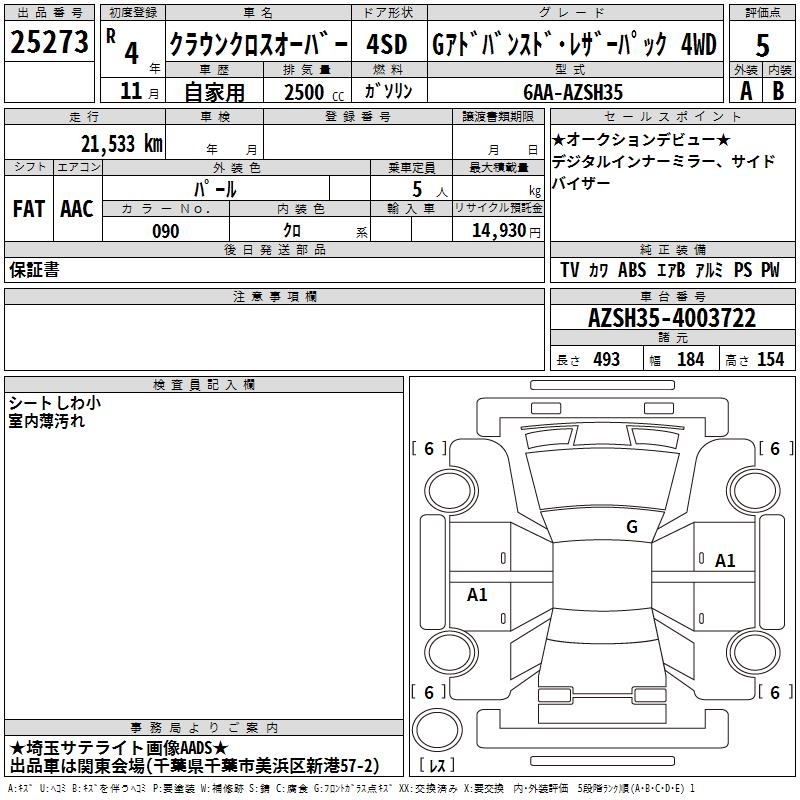Select the ★埼玉サテライト画像AADS★ notice line
Image resolution: width=800 pixels, height=800 pixels.
click(x=118, y=748)
